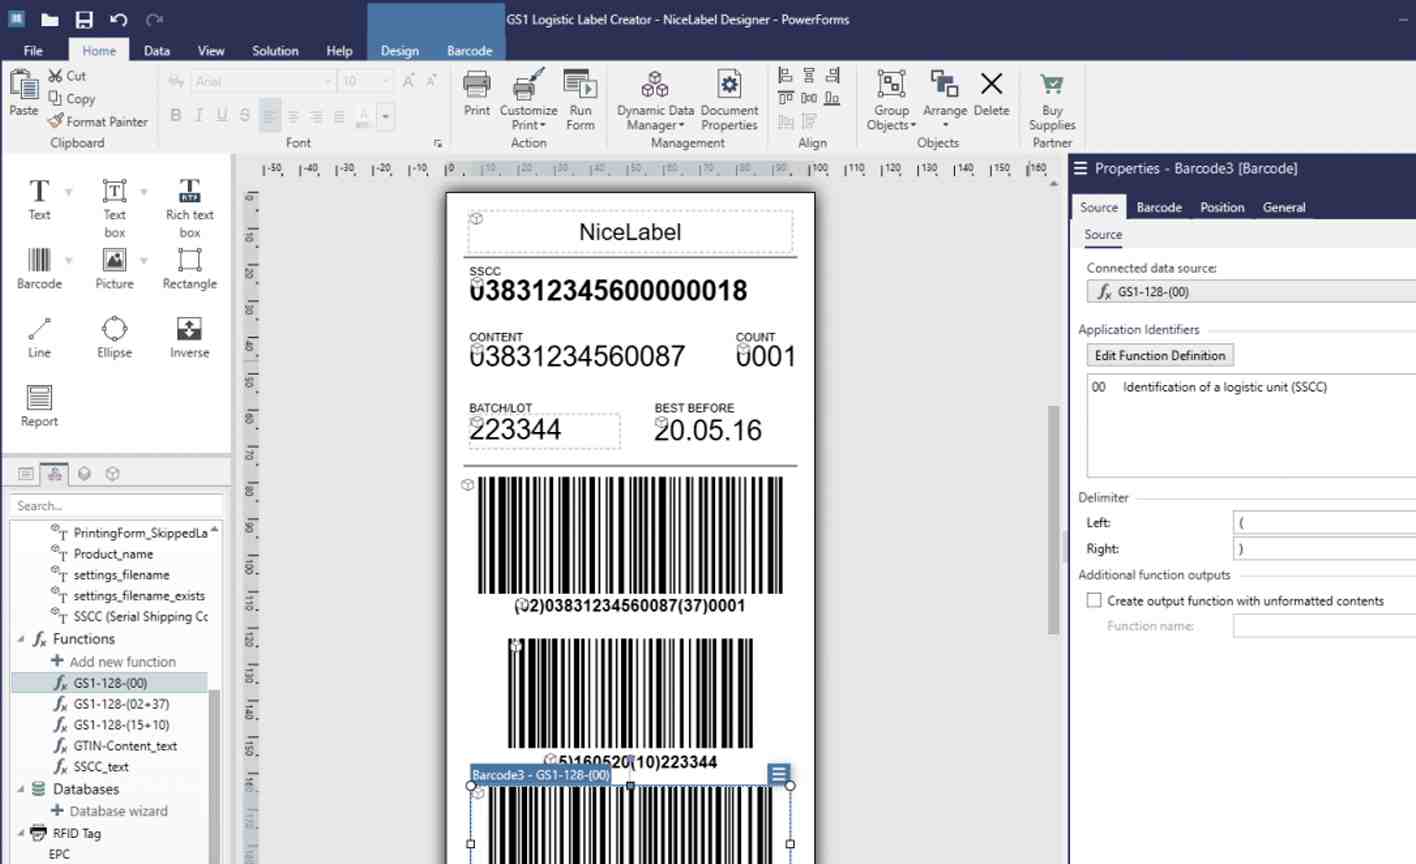Viewport: 1416px width, 864px height.
Task: Select SSCC_text function
Action: tap(91, 767)
